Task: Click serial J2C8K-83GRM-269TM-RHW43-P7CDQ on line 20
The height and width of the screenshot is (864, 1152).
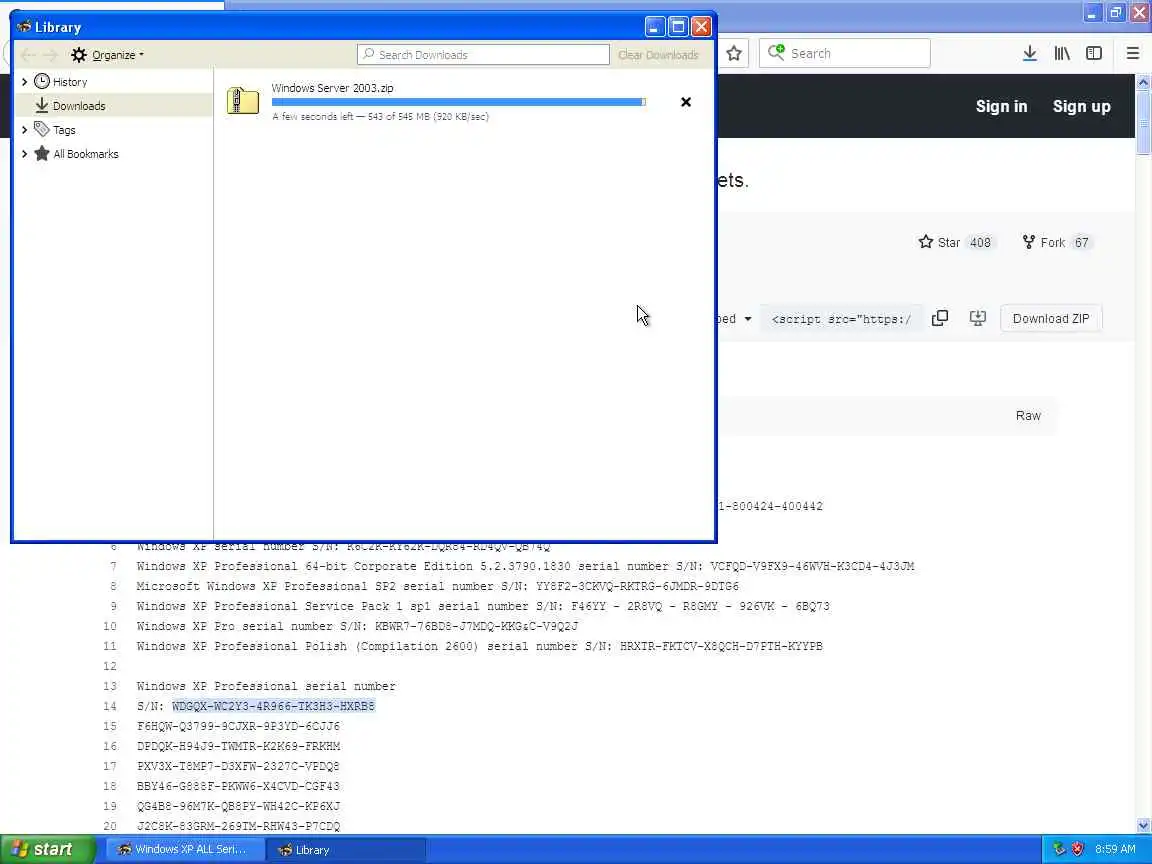Action: 238,826
